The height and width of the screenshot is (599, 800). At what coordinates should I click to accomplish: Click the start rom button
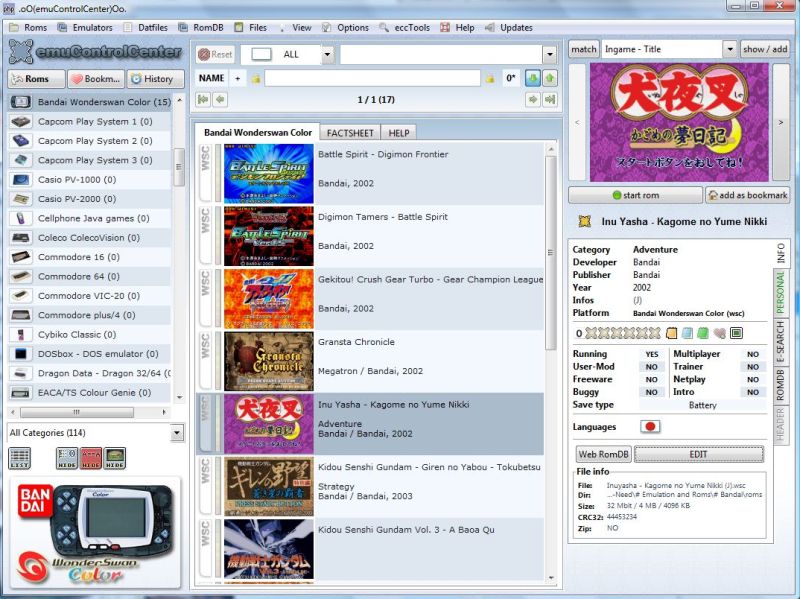pyautogui.click(x=635, y=195)
